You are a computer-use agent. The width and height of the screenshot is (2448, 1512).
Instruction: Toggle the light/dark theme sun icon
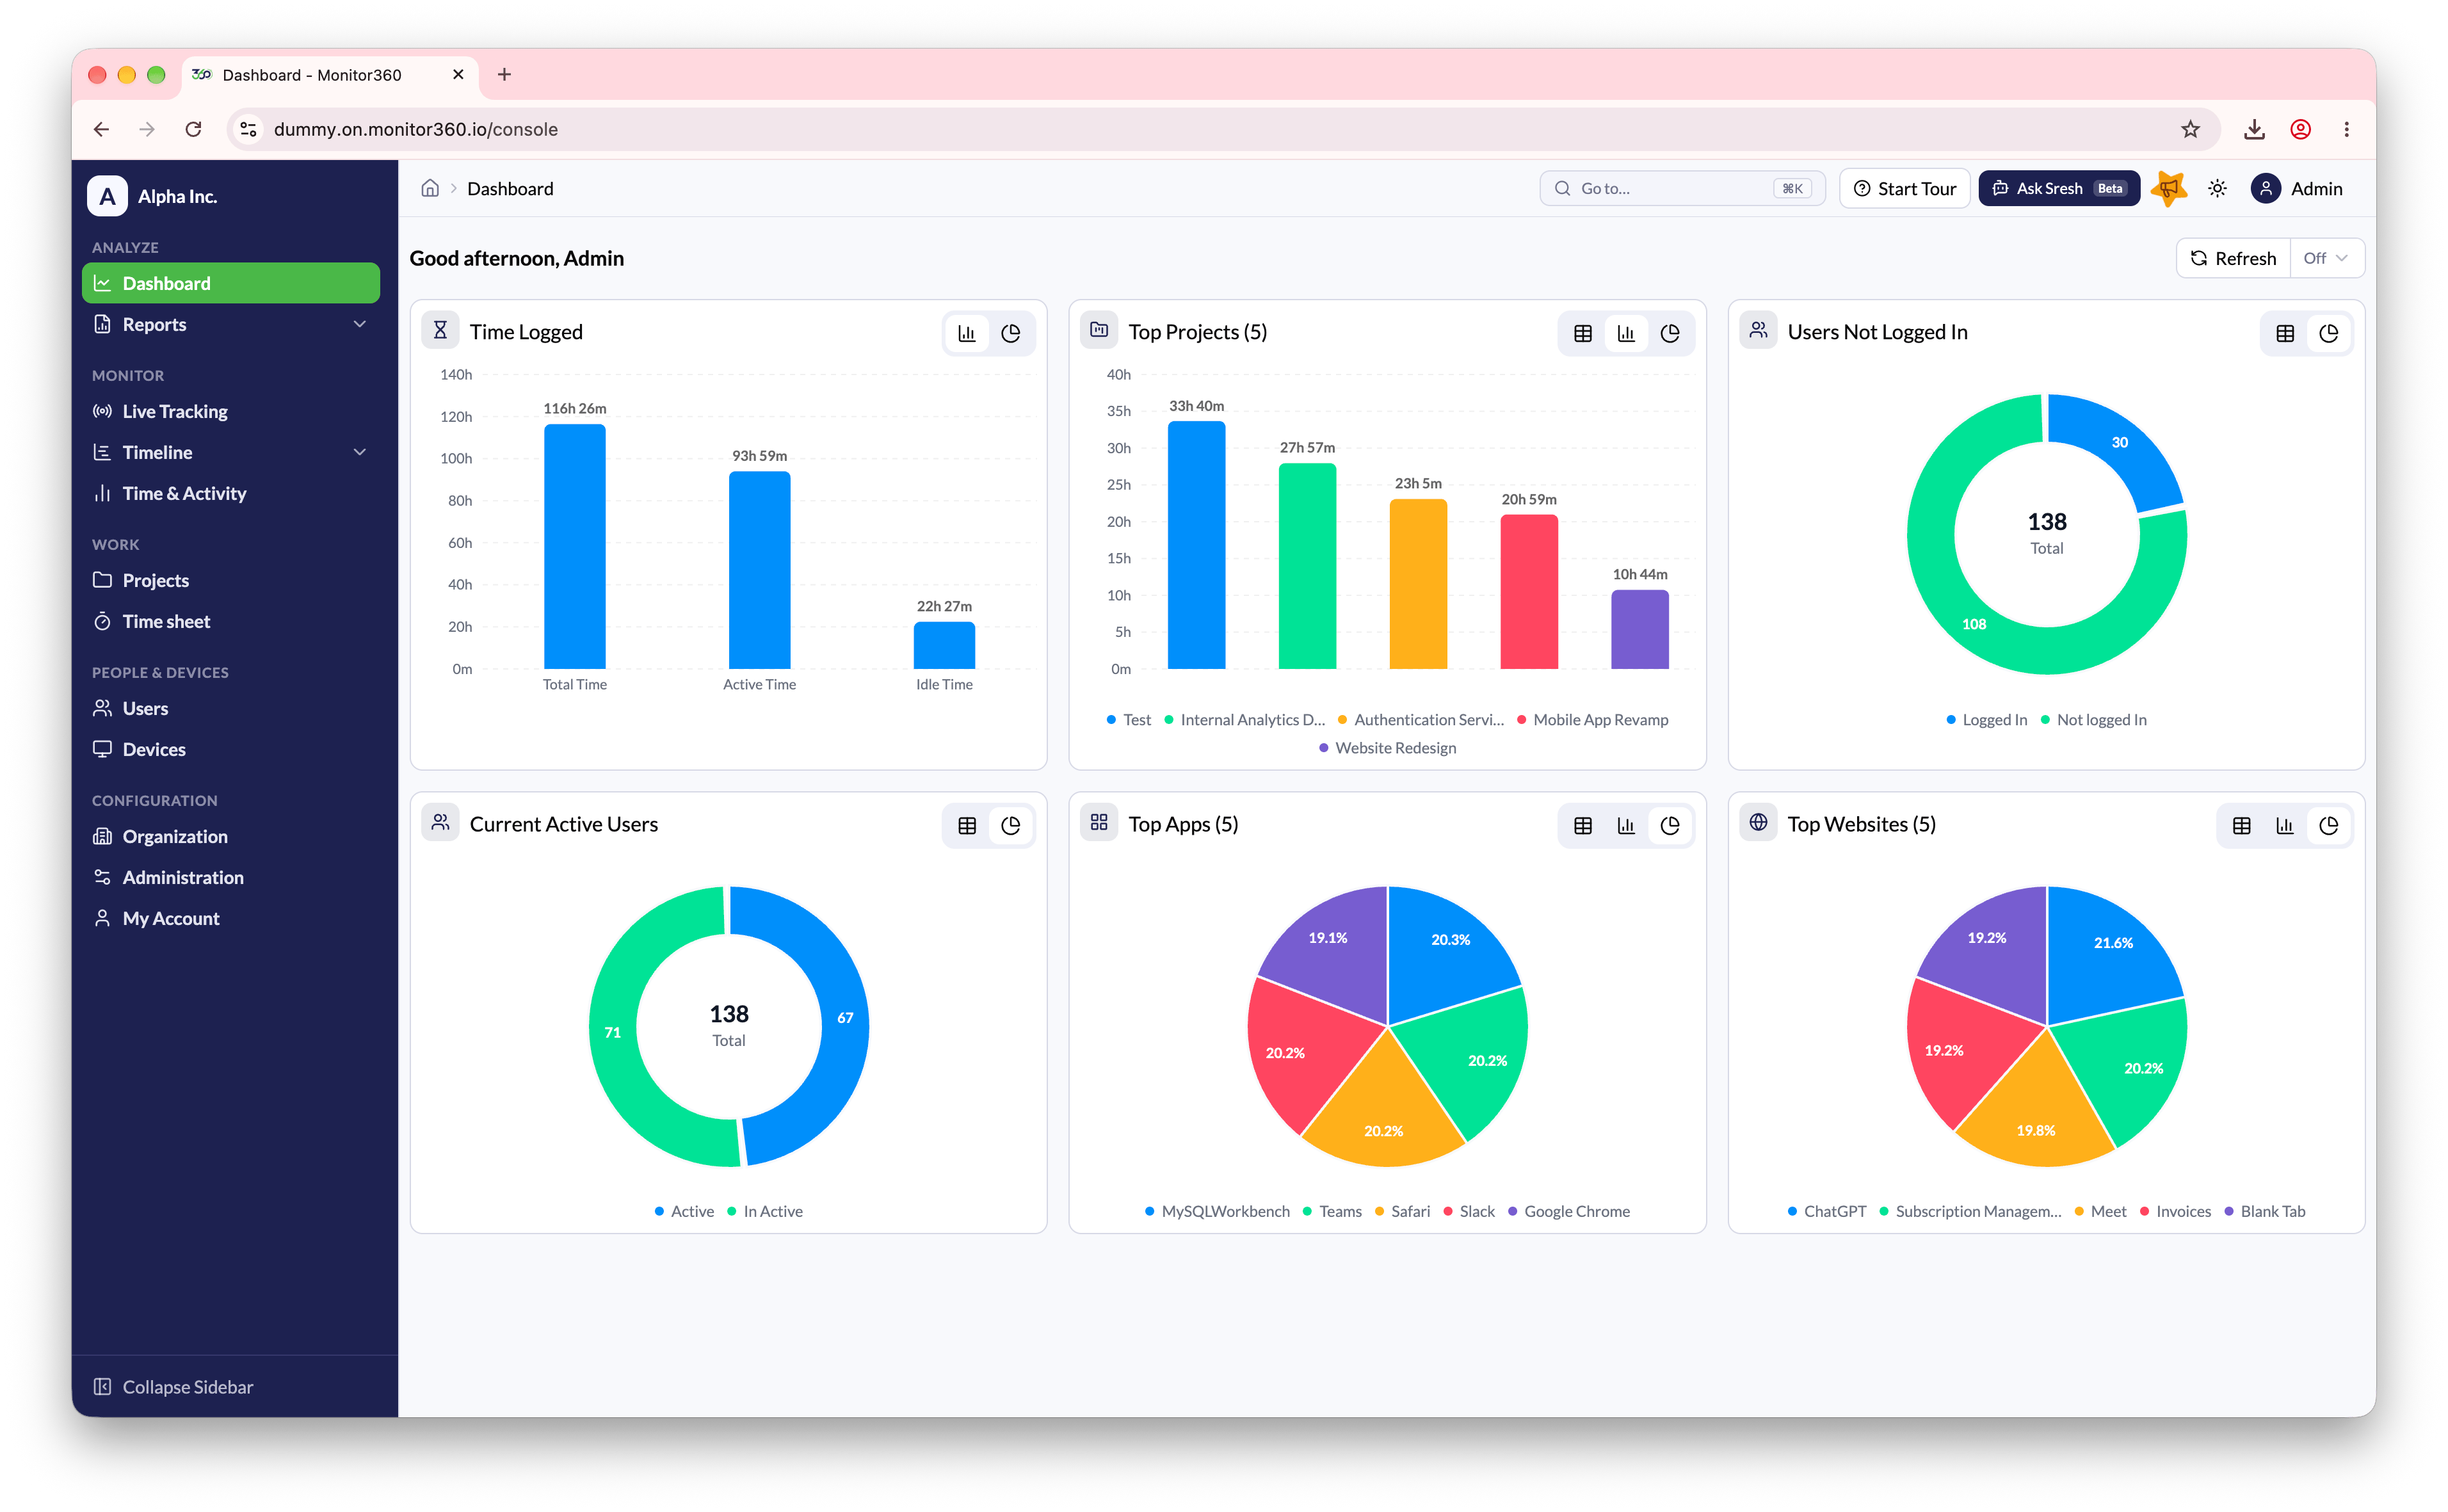(2216, 188)
